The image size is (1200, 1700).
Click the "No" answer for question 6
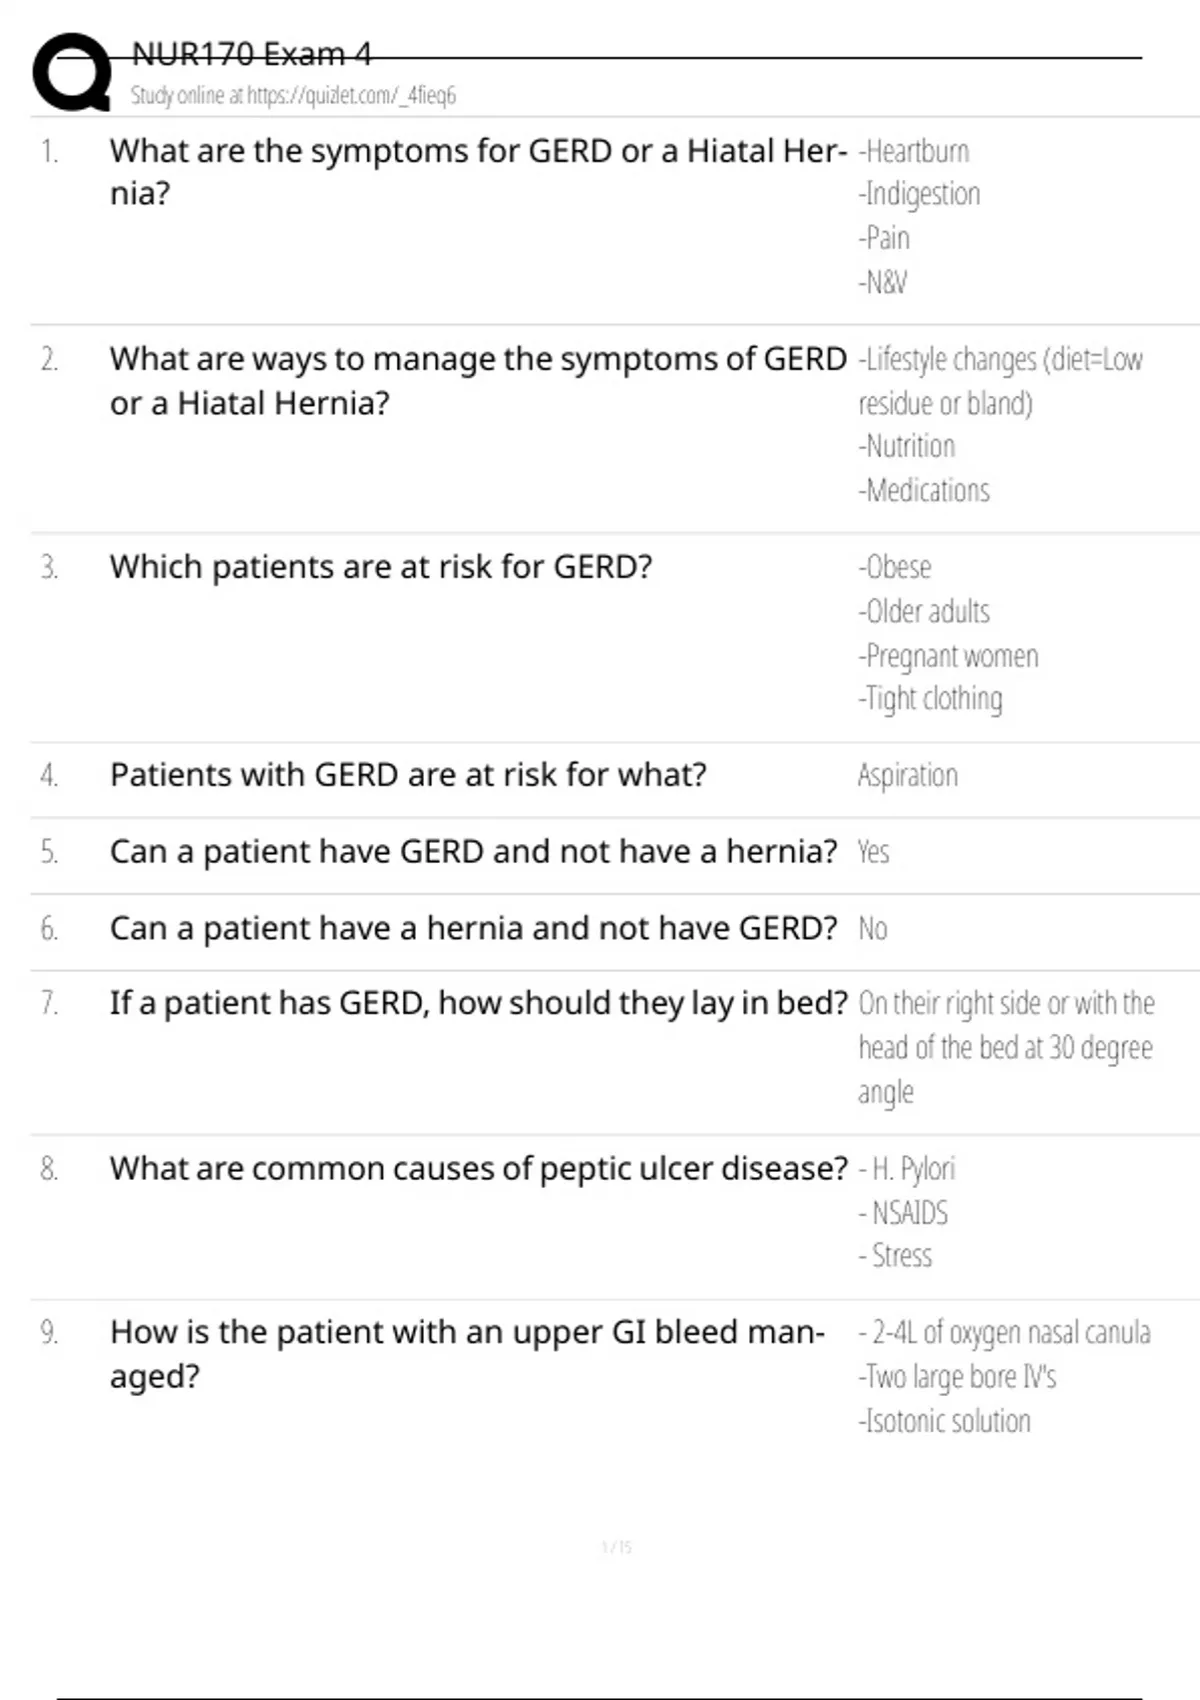tap(873, 929)
